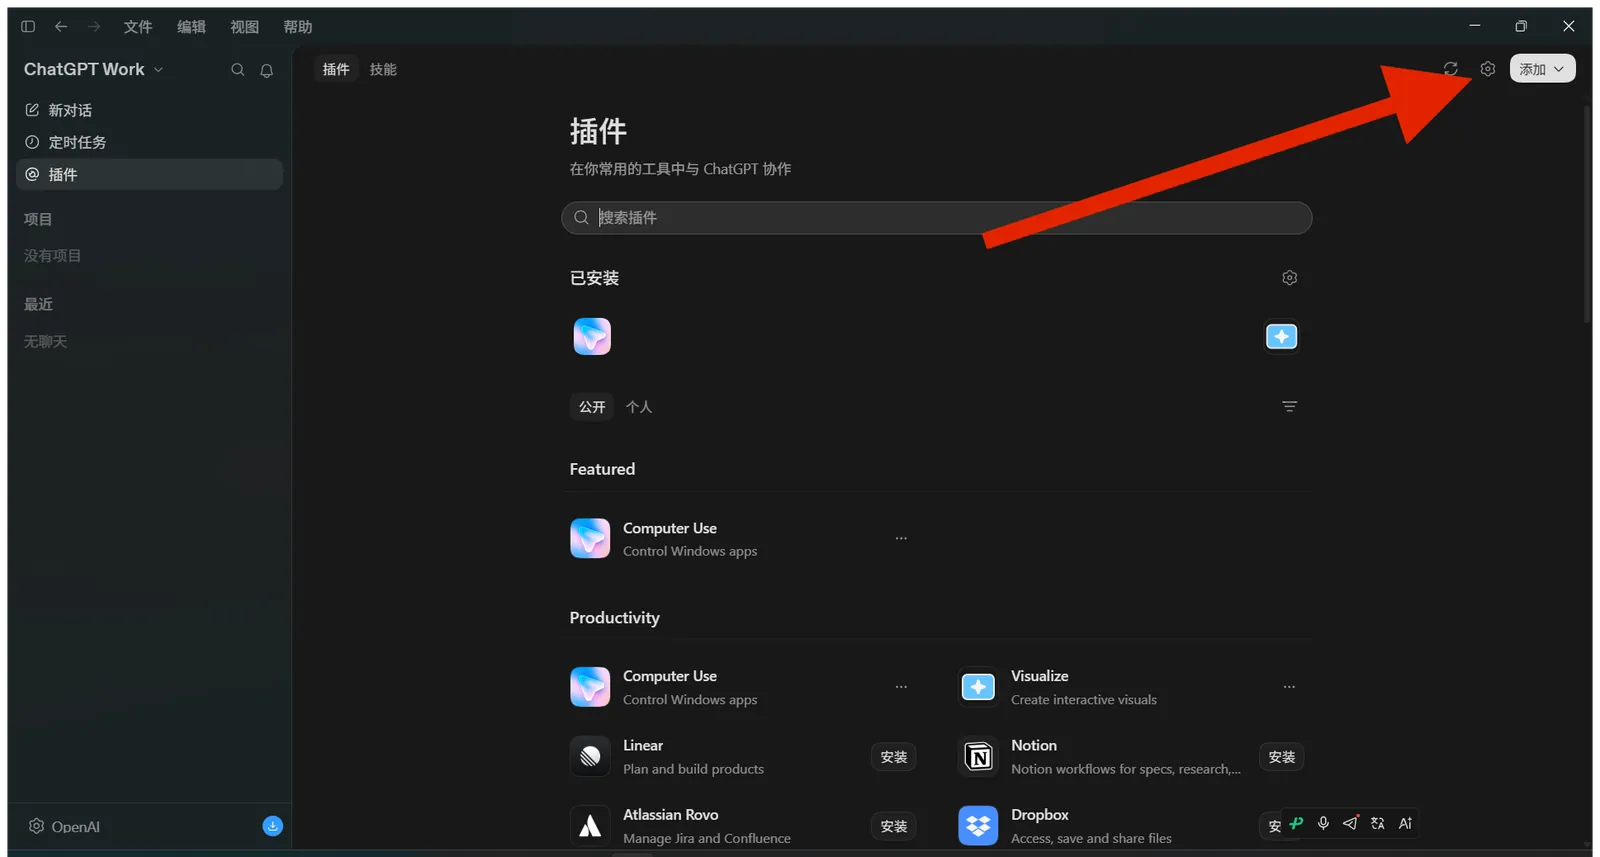This screenshot has width=1600, height=857.
Task: Click the 搜索插件 search field
Action: click(x=937, y=218)
